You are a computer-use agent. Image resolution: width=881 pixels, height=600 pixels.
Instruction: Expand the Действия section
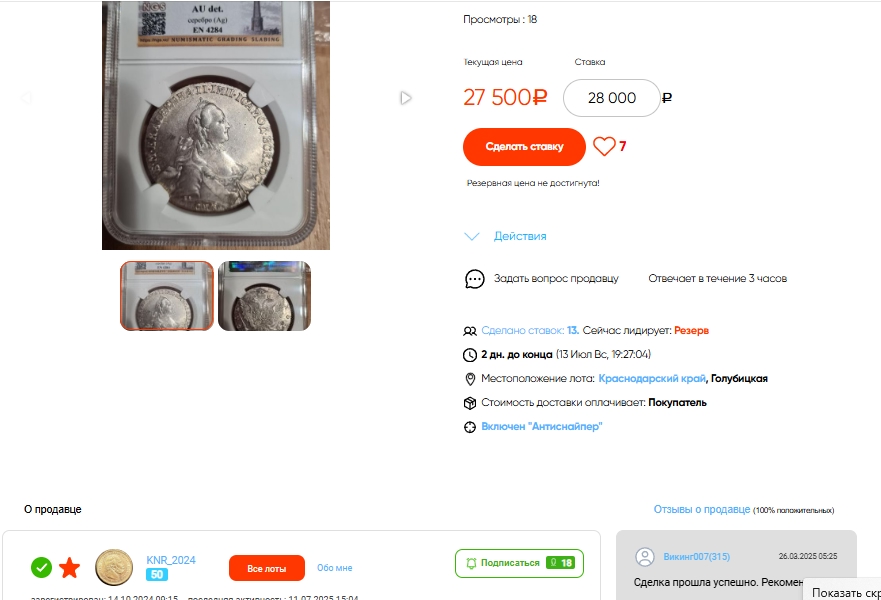[x=508, y=237]
